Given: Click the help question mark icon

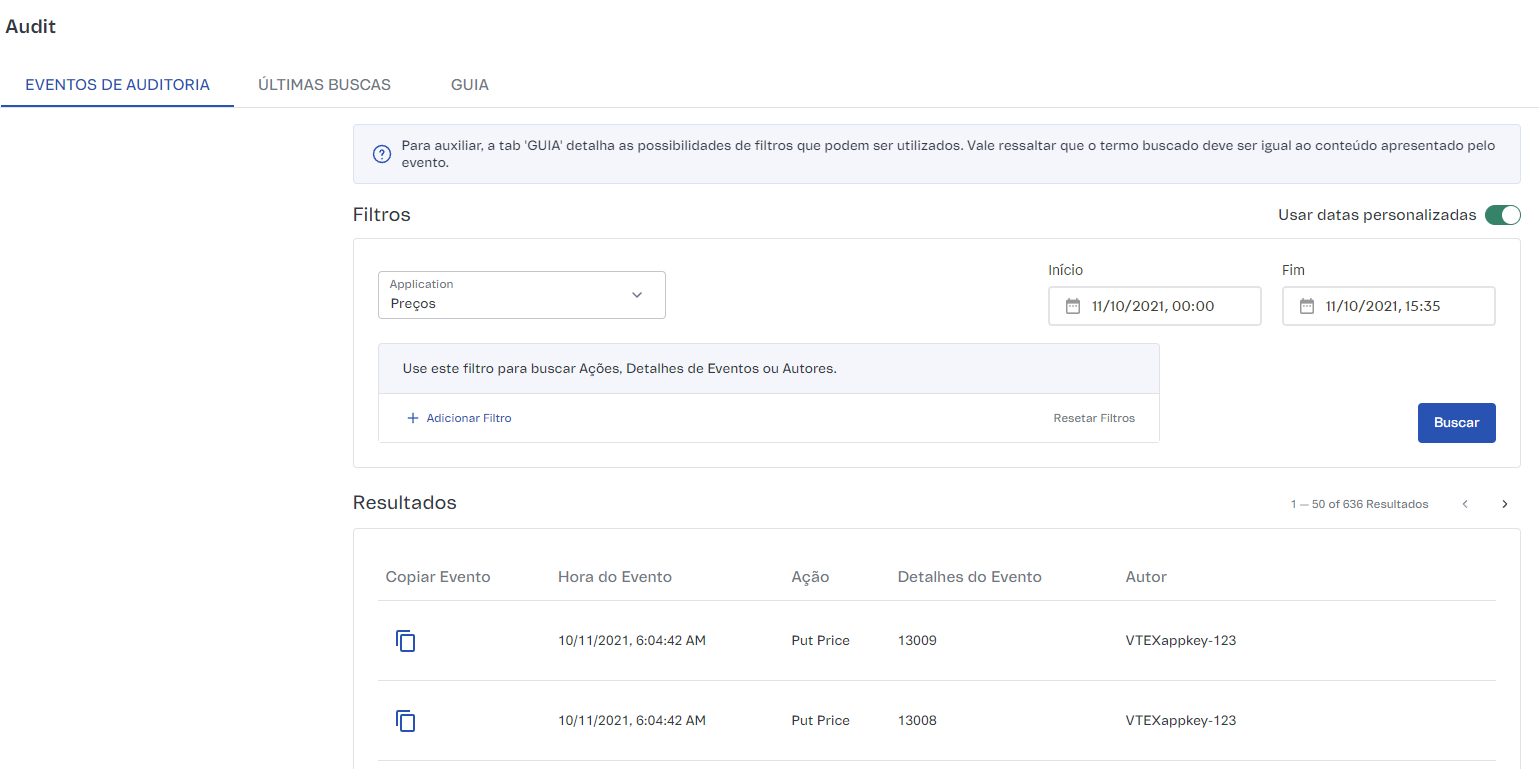Looking at the screenshot, I should point(381,154).
